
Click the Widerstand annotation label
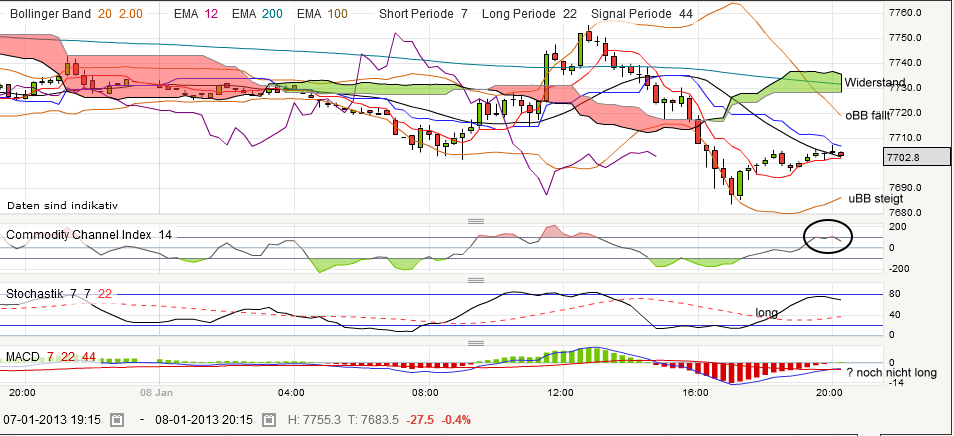pos(874,83)
